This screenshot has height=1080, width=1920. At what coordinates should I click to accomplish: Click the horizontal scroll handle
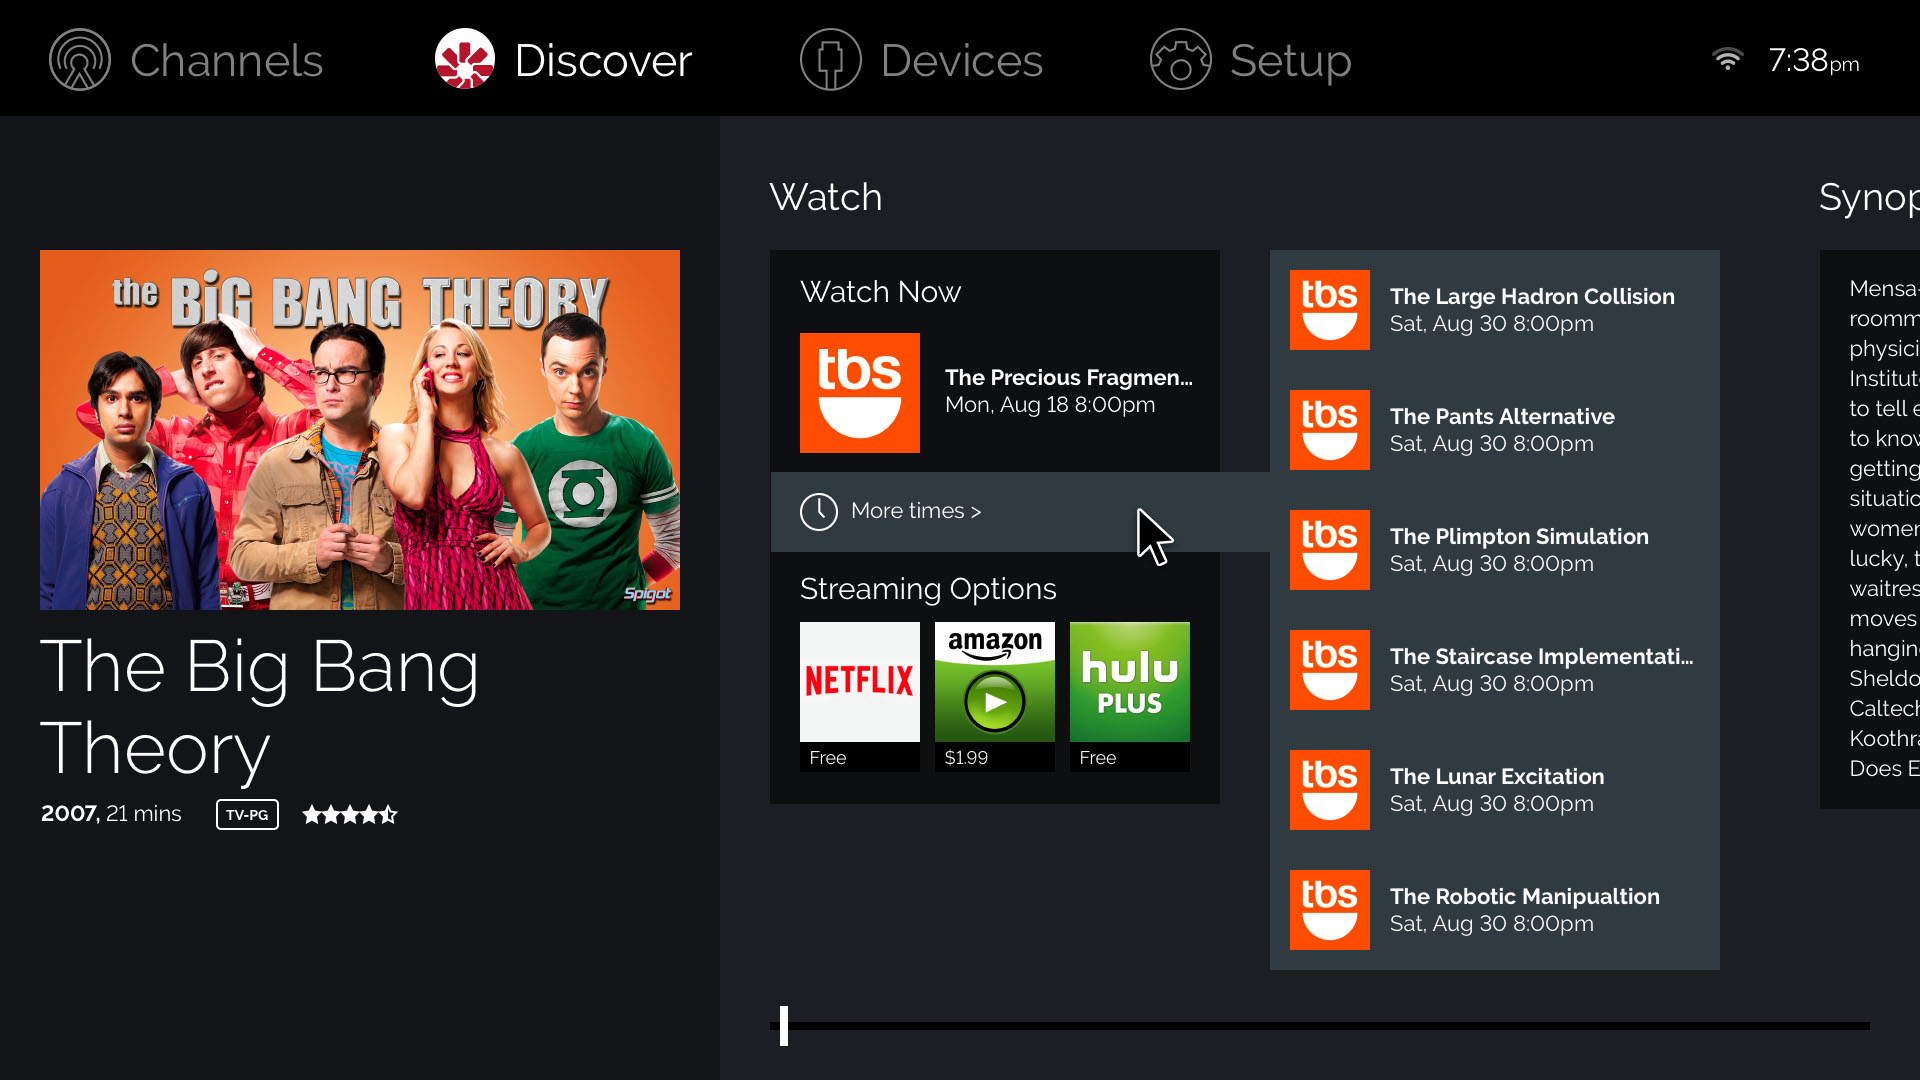coord(784,1026)
